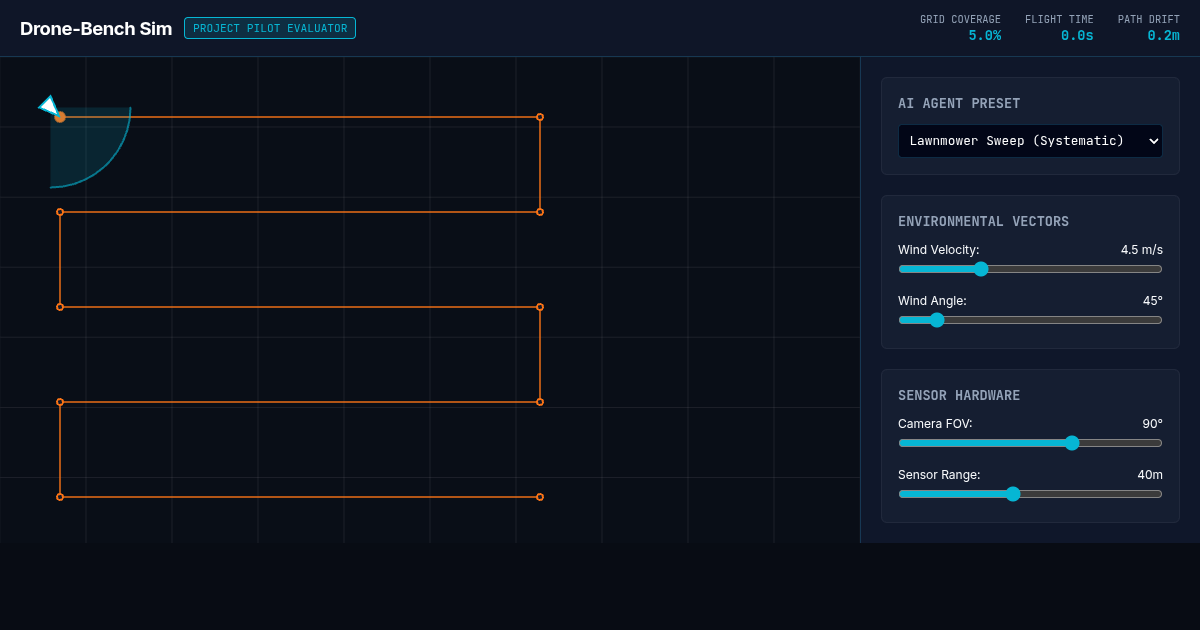Screen dimensions: 1200x630
Task: Click the GRID COVERAGE stat label
Action: tap(960, 19)
